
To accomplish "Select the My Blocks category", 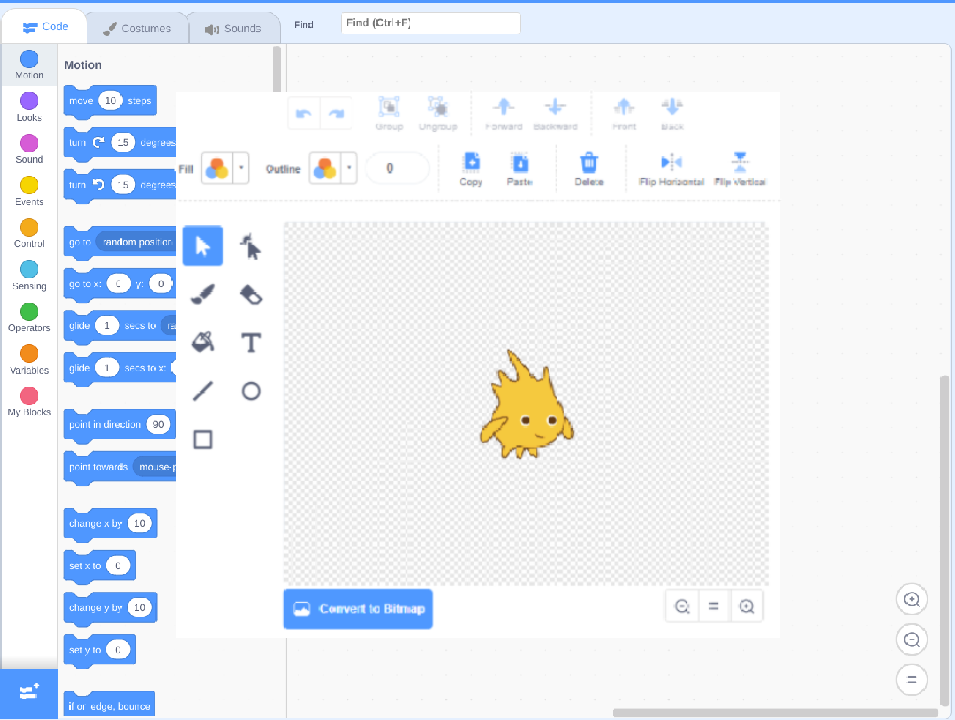I will point(29,402).
